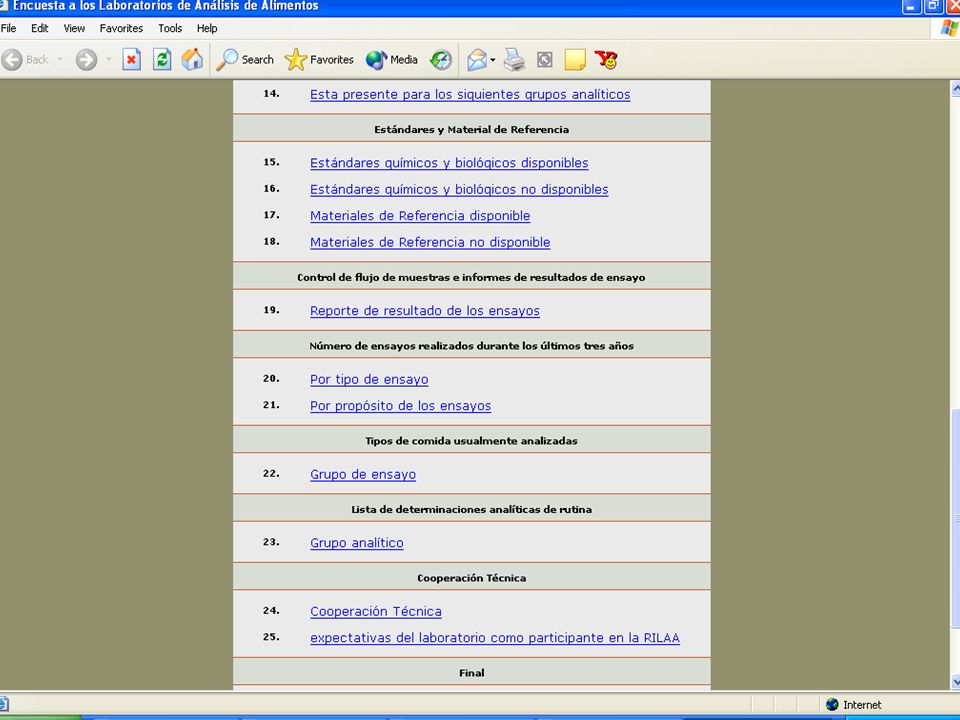Image resolution: width=960 pixels, height=720 pixels.
Task: Follow the Grupo analítico link
Action: pos(357,542)
